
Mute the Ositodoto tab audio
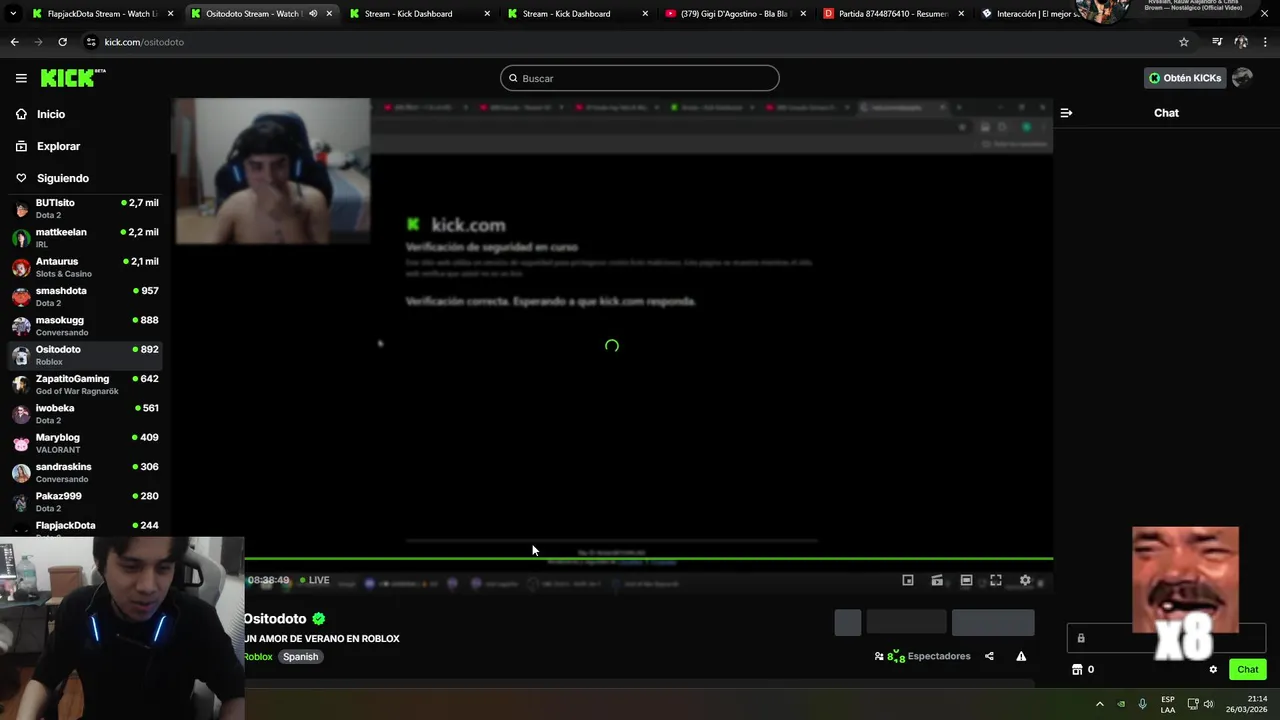tap(313, 14)
